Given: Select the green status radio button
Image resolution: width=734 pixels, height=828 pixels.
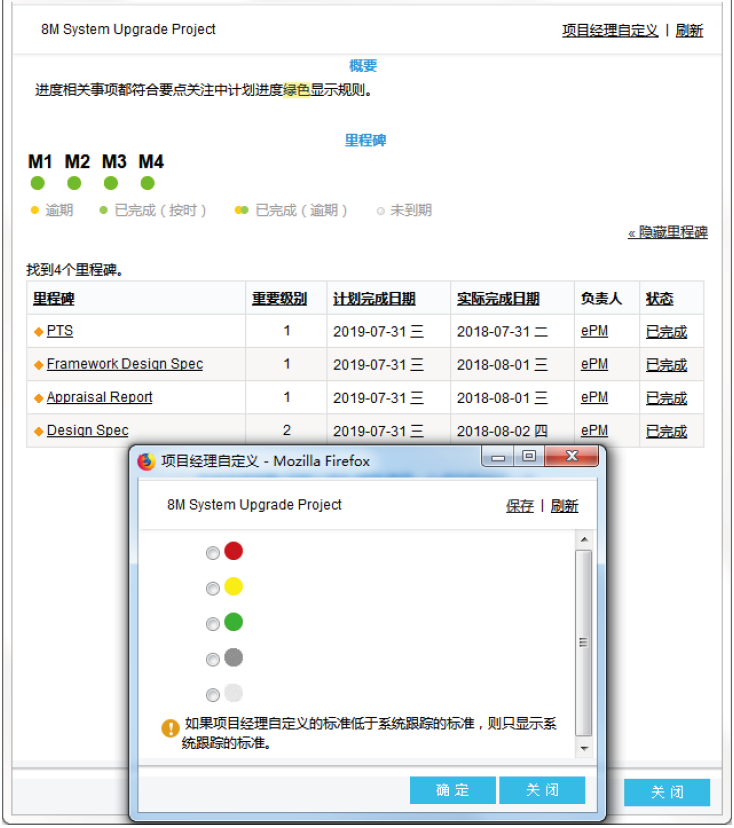Looking at the screenshot, I should click(x=213, y=624).
